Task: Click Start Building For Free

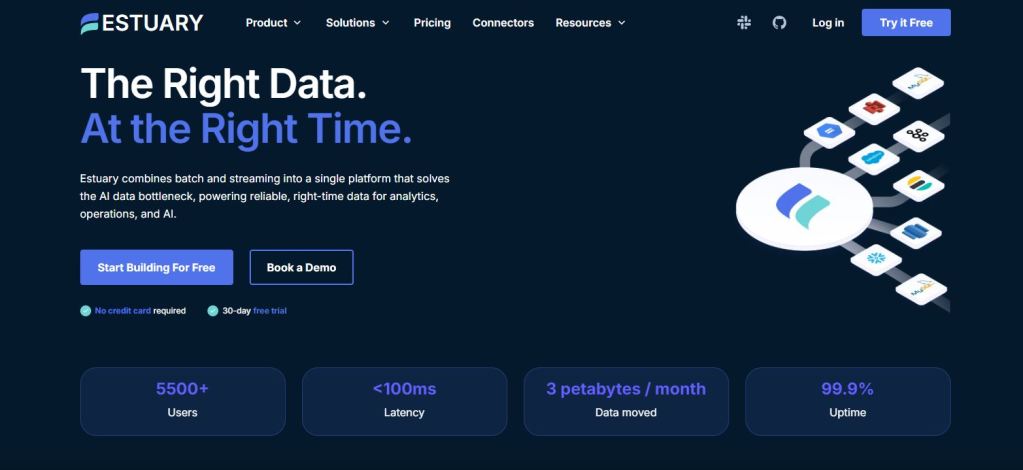Action: click(x=157, y=268)
